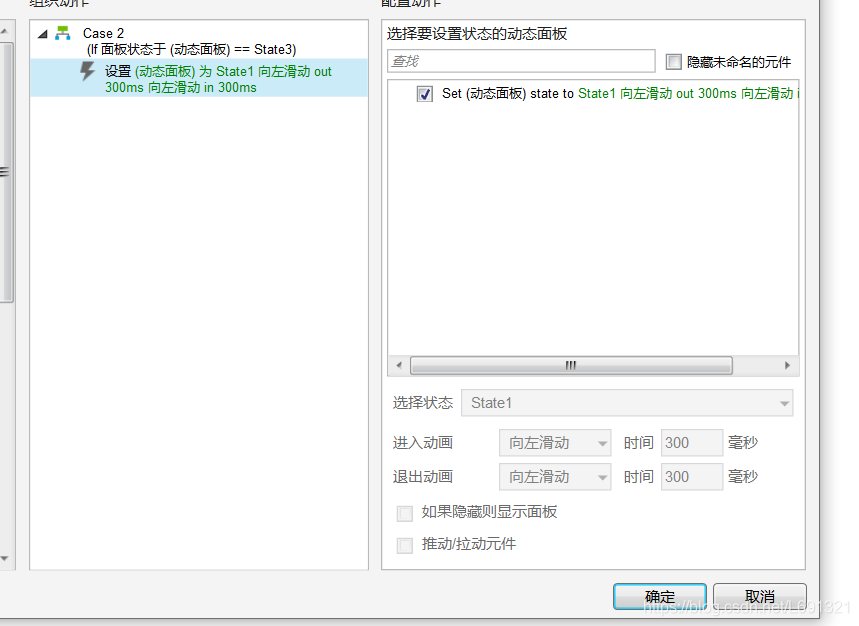Click Set (动态面板) state to State1 row text
Viewport: 859px width, 626px height.
[x=620, y=94]
